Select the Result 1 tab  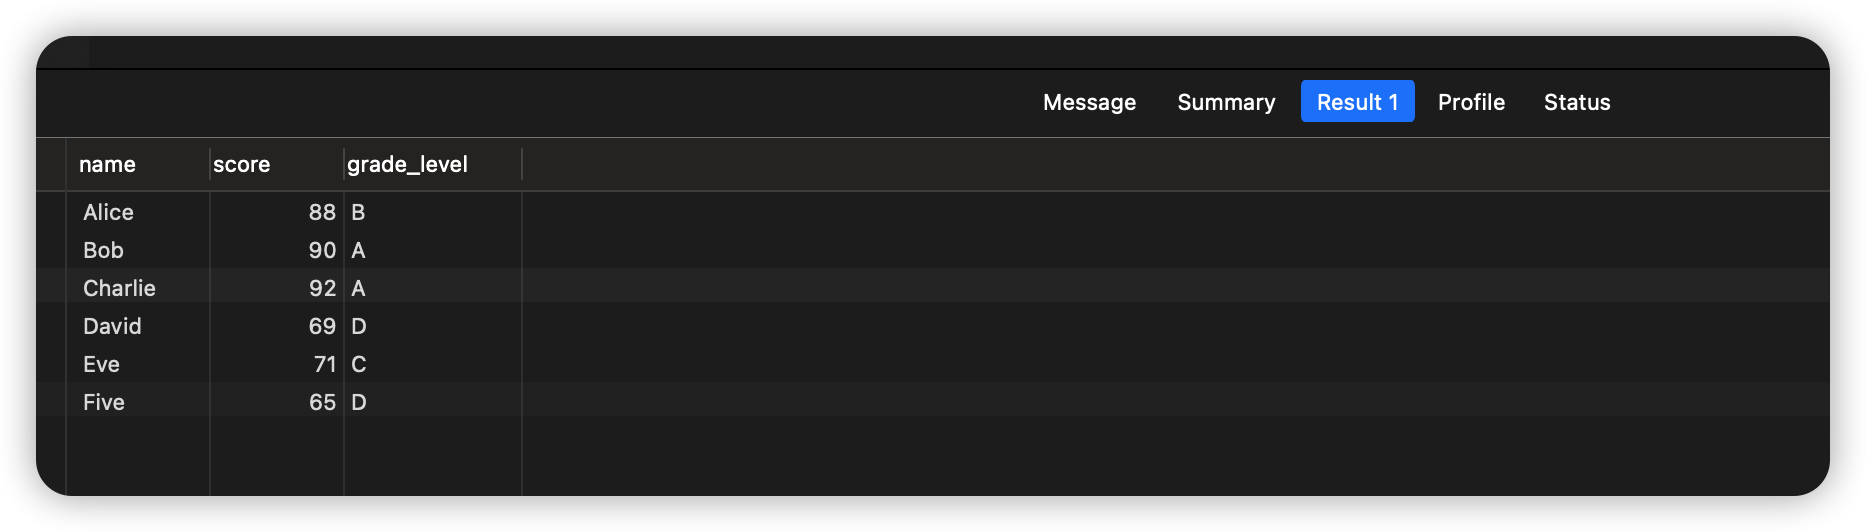pos(1357,102)
